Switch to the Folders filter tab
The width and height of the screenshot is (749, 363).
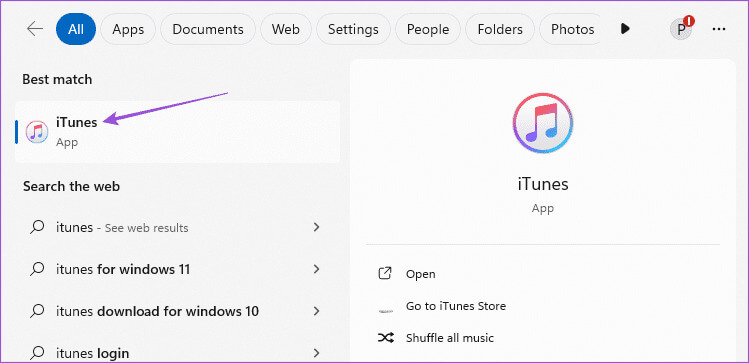click(x=500, y=29)
